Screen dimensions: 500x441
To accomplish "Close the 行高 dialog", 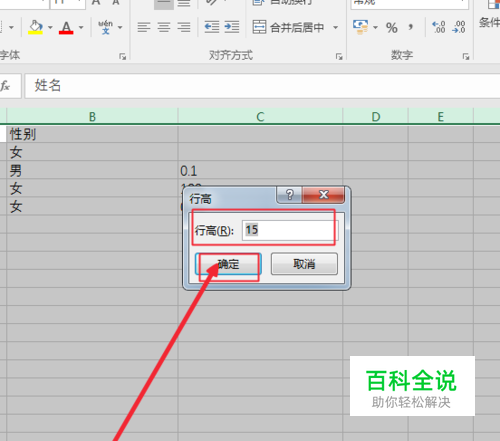I will (x=323, y=195).
